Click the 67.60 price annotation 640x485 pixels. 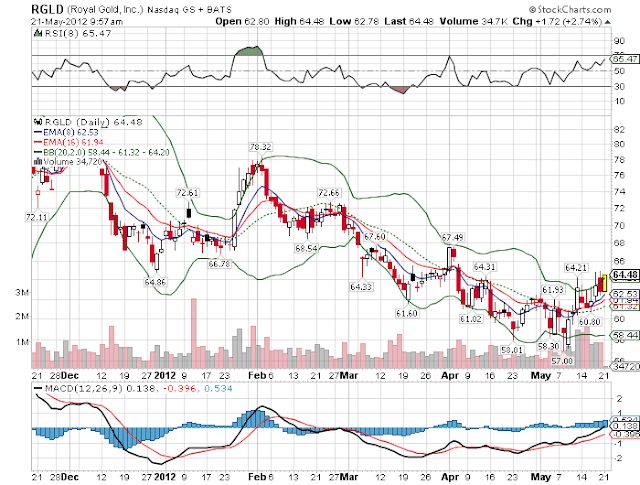click(x=374, y=237)
